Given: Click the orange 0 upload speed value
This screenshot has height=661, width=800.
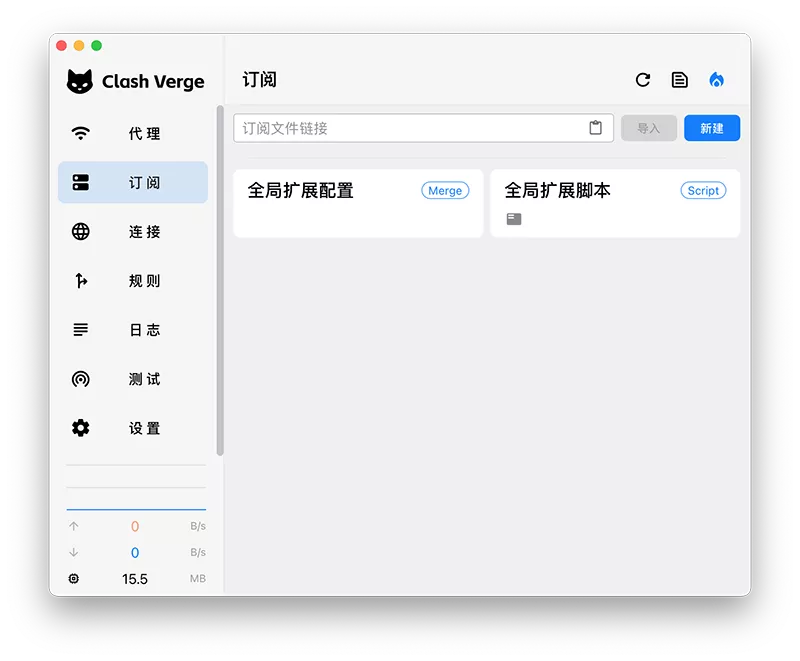Looking at the screenshot, I should click(135, 526).
